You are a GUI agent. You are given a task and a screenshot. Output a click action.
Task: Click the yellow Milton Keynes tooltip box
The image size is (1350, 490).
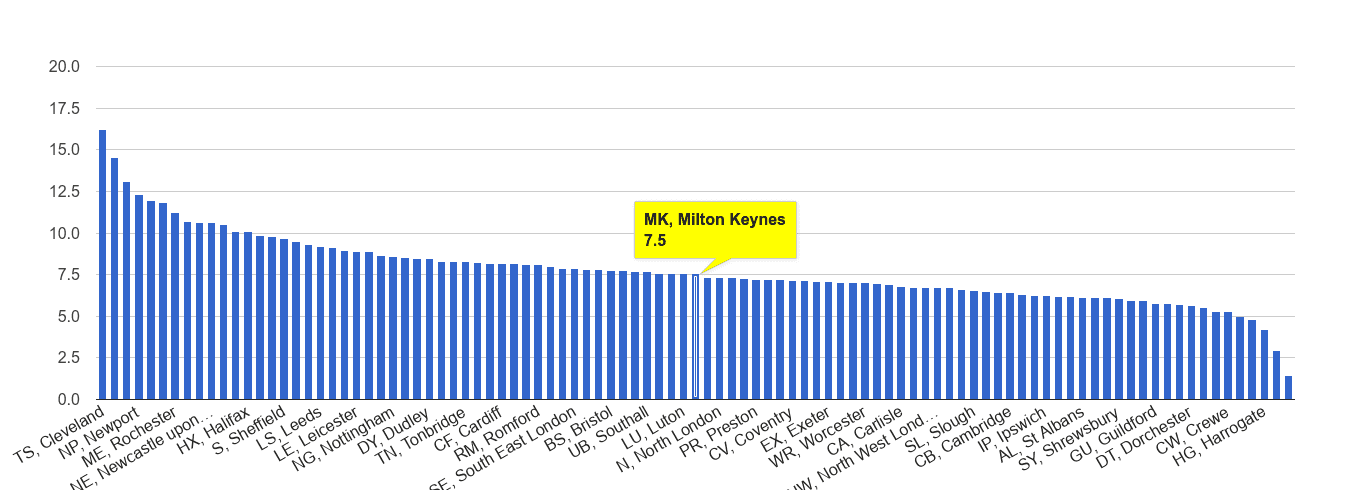coord(715,229)
